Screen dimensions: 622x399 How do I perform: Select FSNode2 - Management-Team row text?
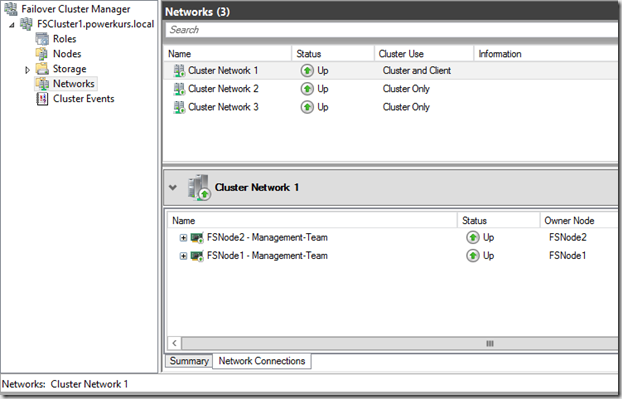[x=267, y=238]
